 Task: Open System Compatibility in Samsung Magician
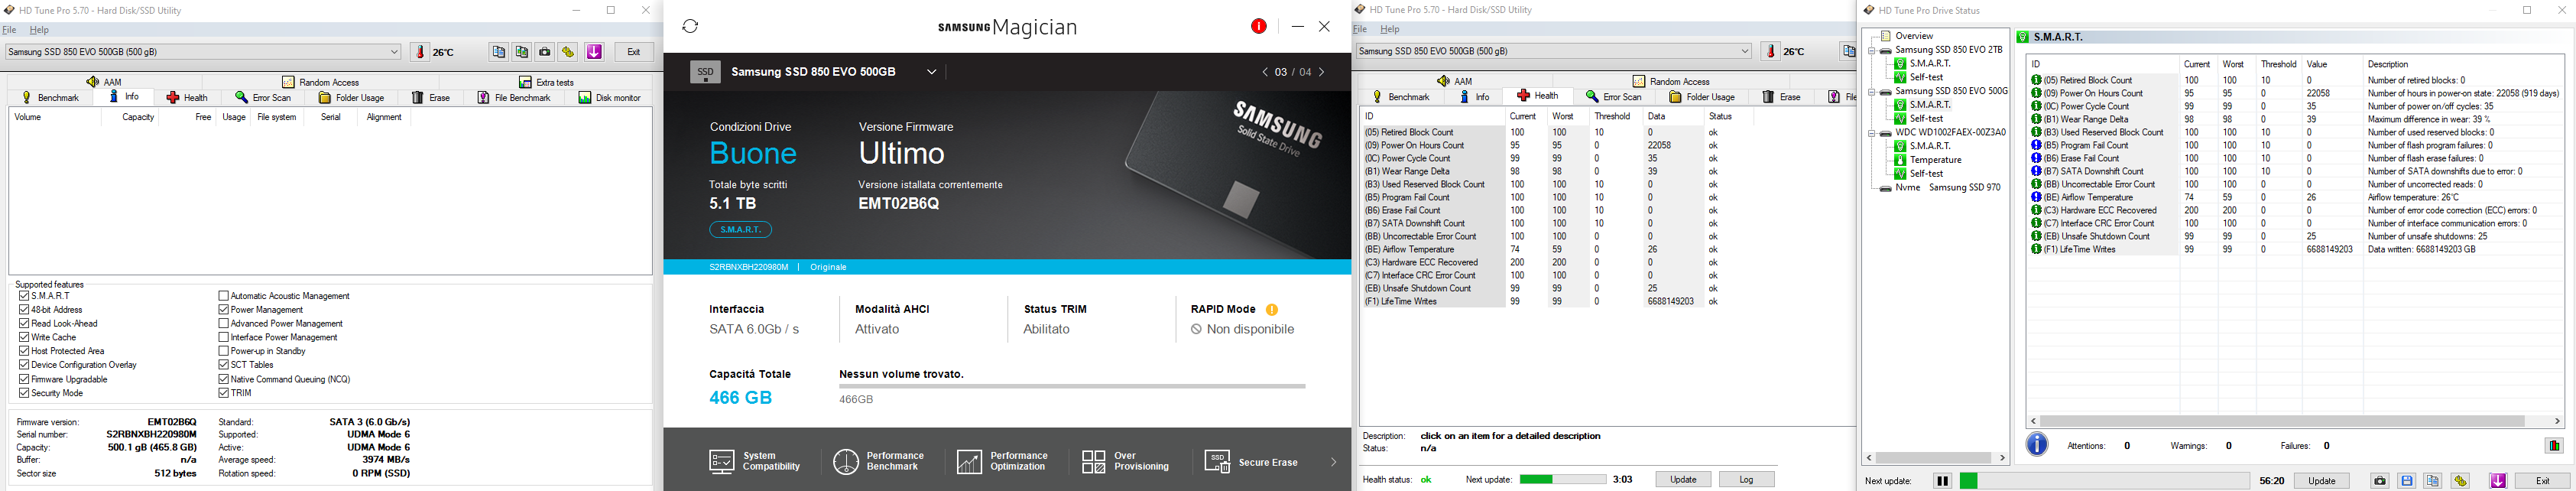click(755, 461)
